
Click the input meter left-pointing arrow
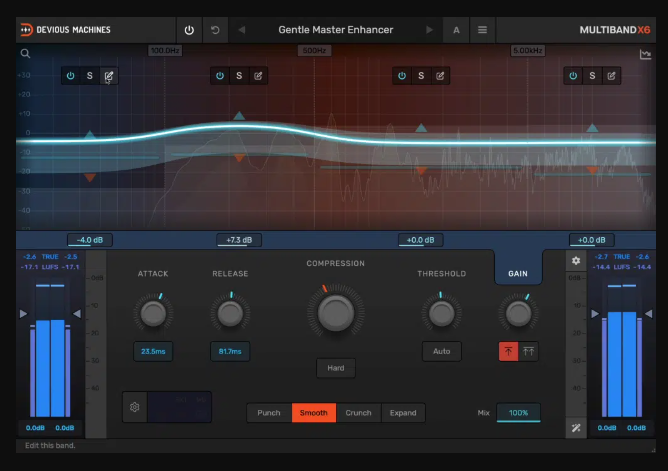[77, 314]
